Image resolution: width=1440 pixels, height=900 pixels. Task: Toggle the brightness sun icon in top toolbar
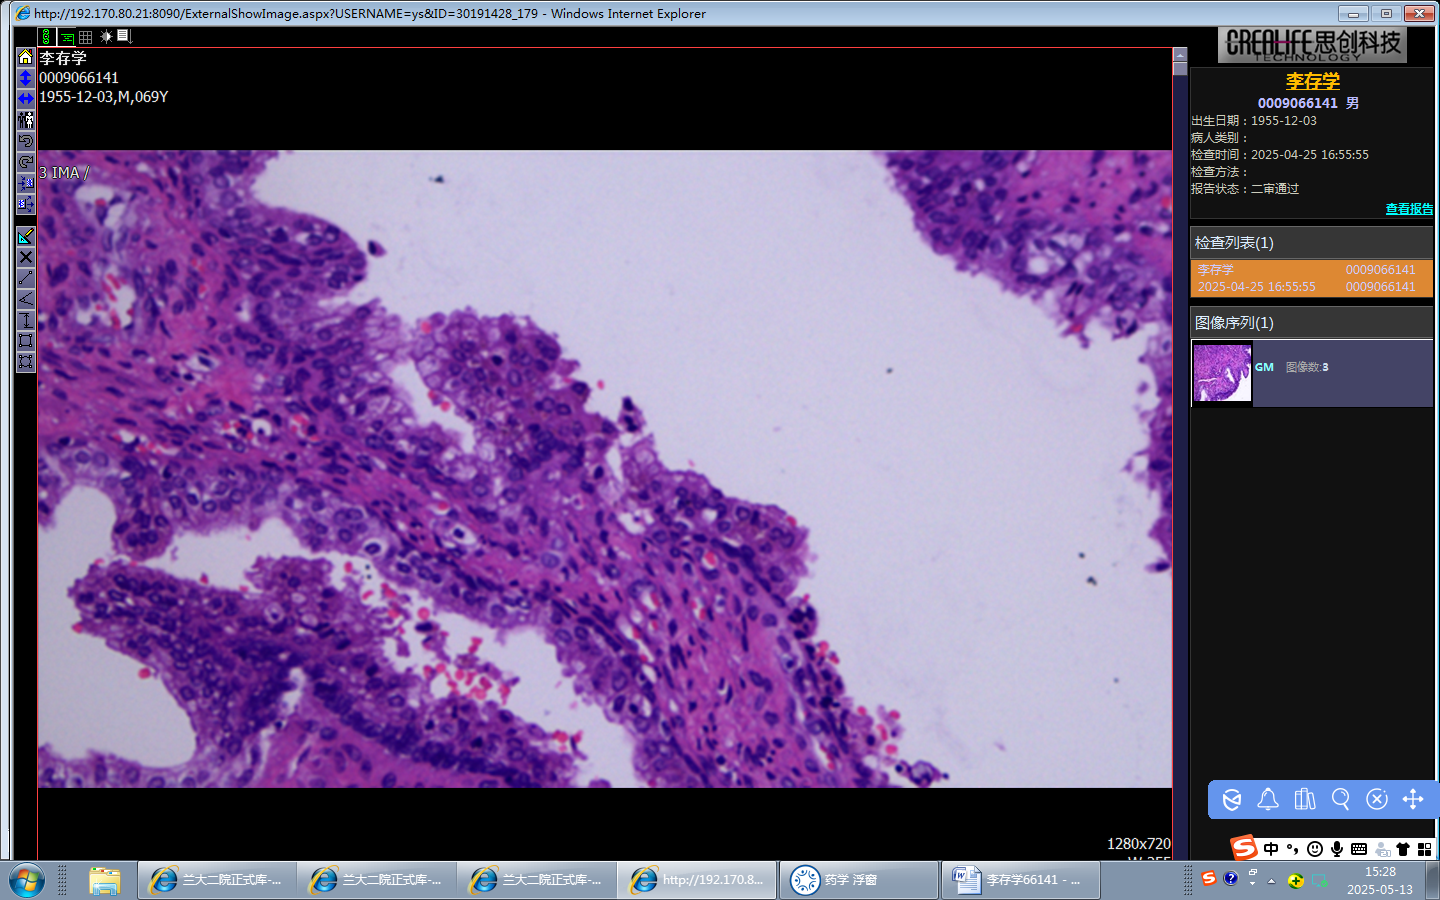click(106, 37)
